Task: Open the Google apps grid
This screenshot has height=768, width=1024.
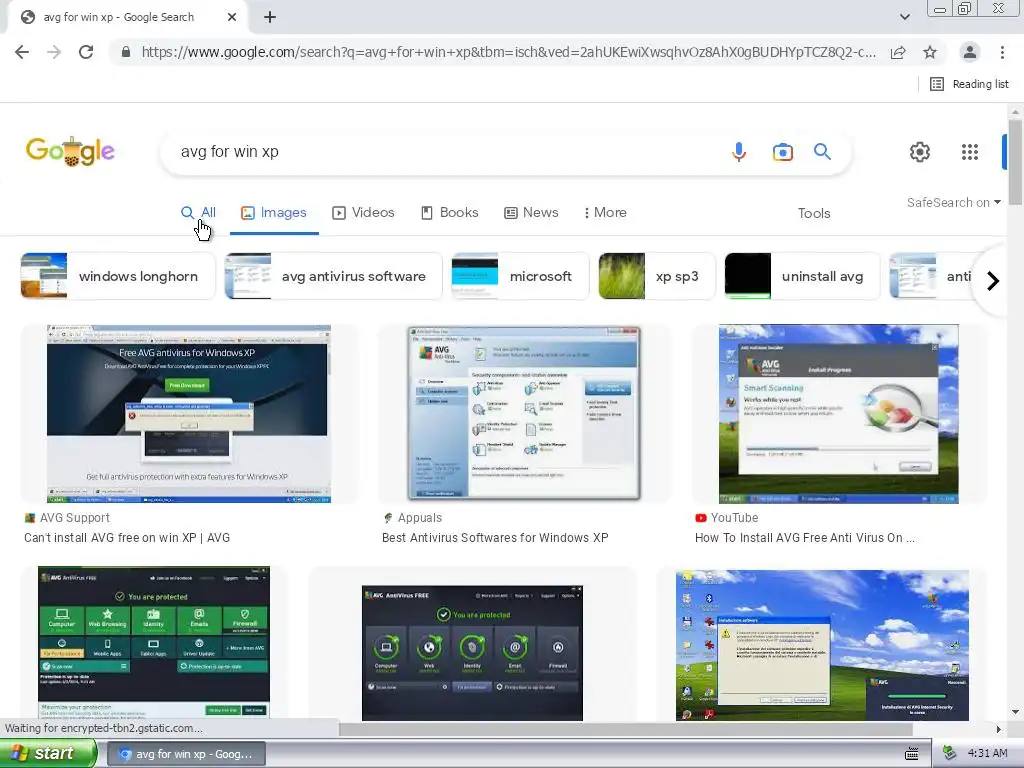Action: pyautogui.click(x=970, y=152)
